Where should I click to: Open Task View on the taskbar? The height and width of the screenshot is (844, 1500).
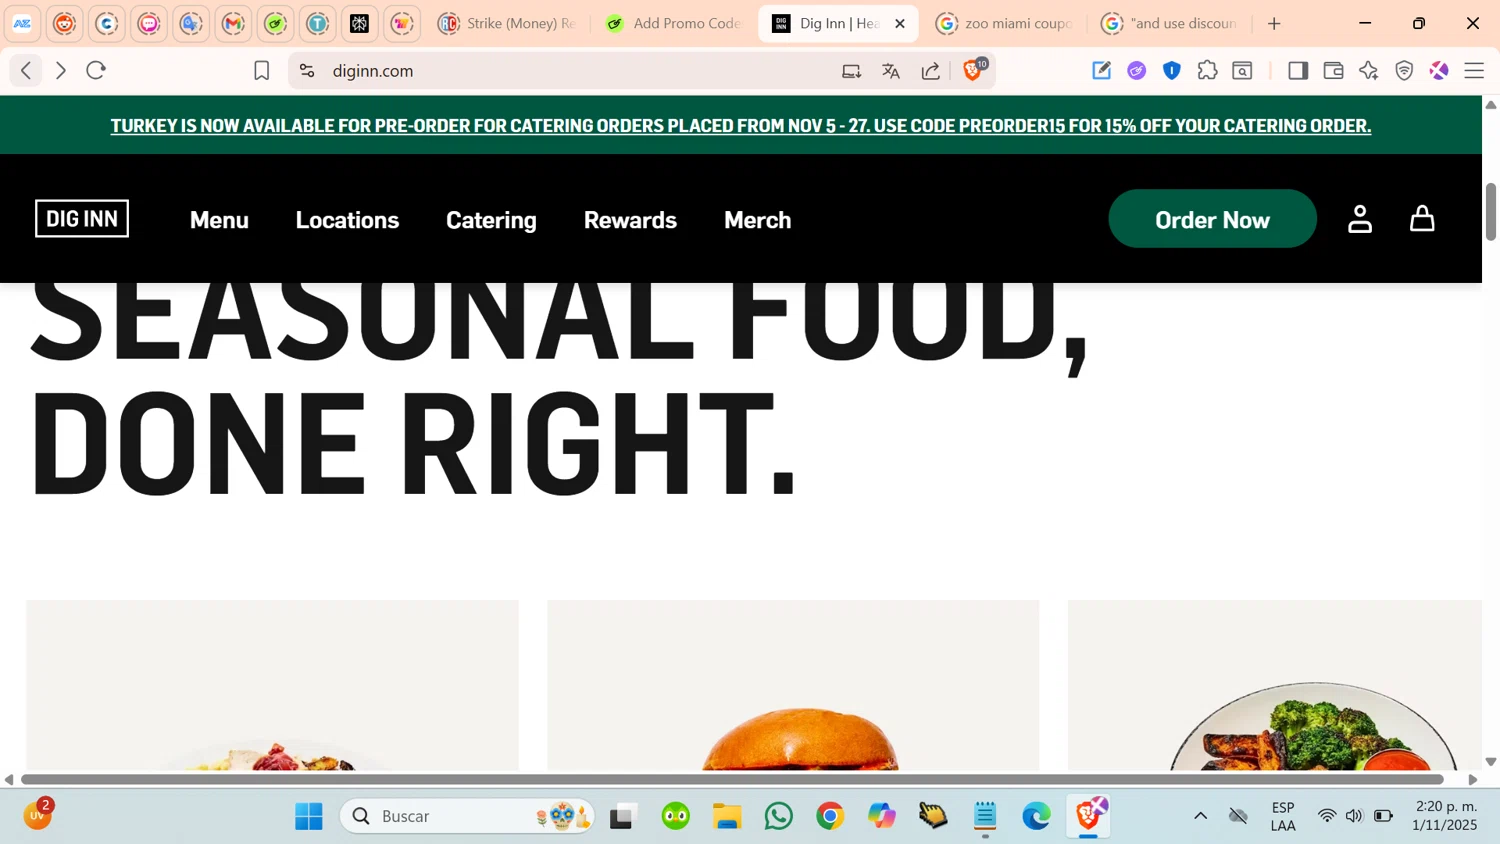click(x=623, y=816)
